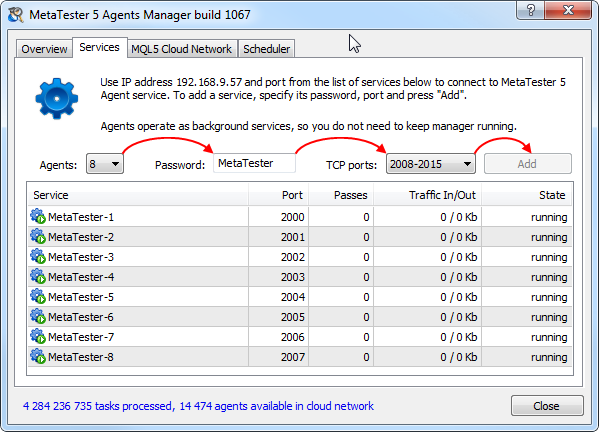Click the cloud network tasks processed link
This screenshot has height=432, width=599.
198,406
